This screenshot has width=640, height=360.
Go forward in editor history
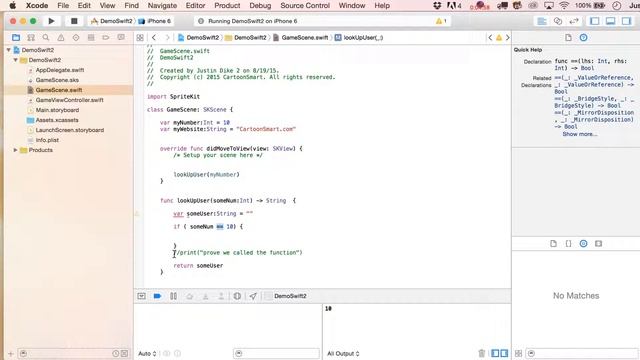(x=167, y=38)
